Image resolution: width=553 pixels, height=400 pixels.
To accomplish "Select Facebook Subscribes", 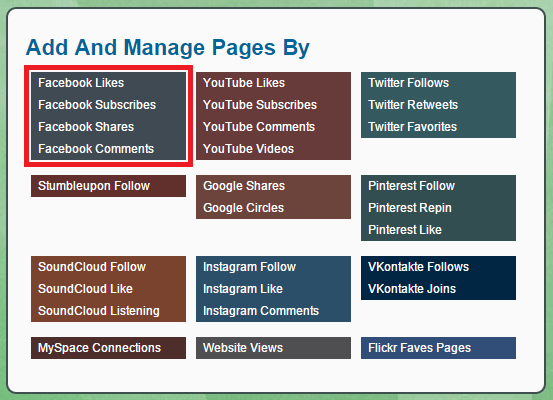I will 97,105.
